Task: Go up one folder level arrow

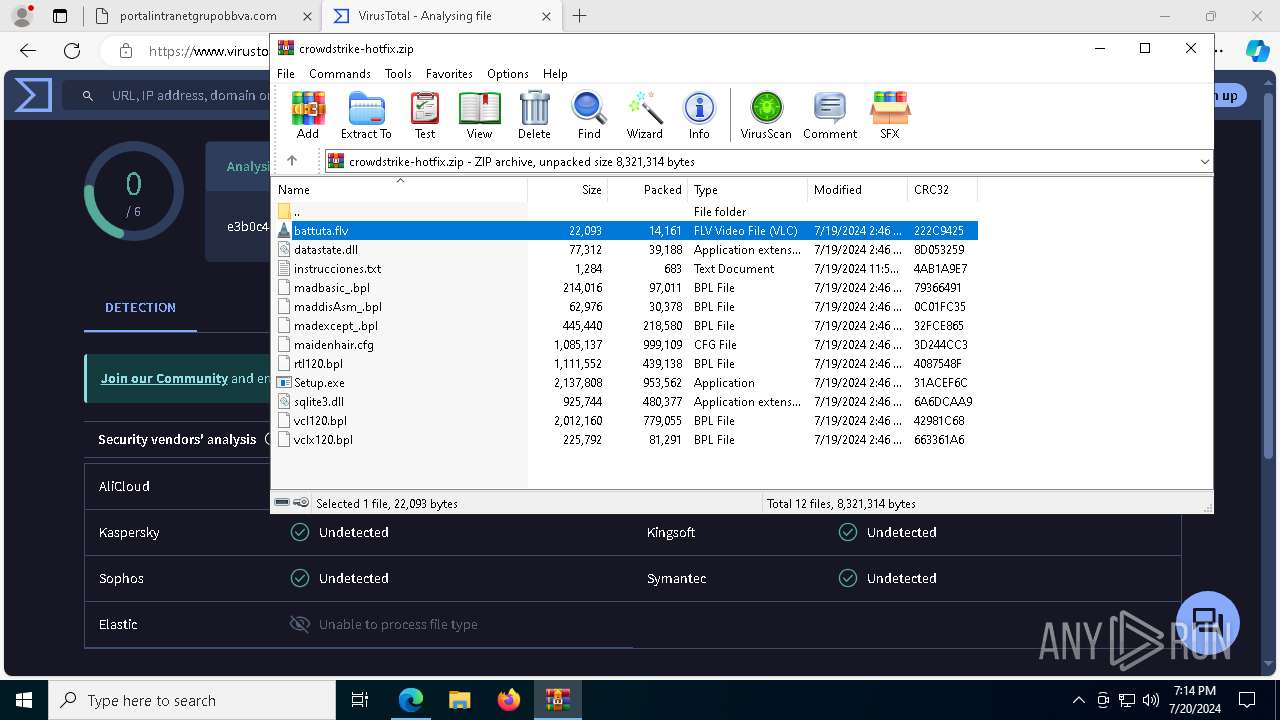Action: [292, 161]
